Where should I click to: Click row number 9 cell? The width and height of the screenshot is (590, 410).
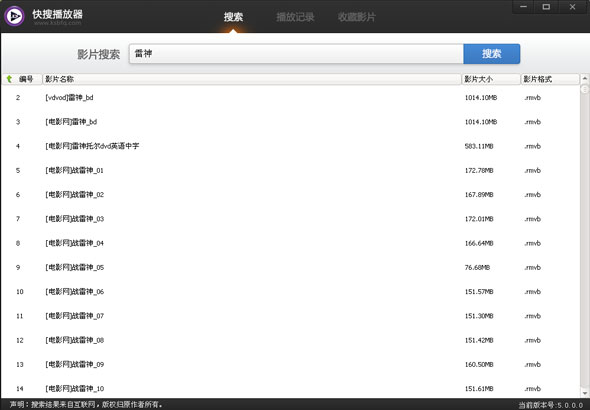tap(18, 267)
